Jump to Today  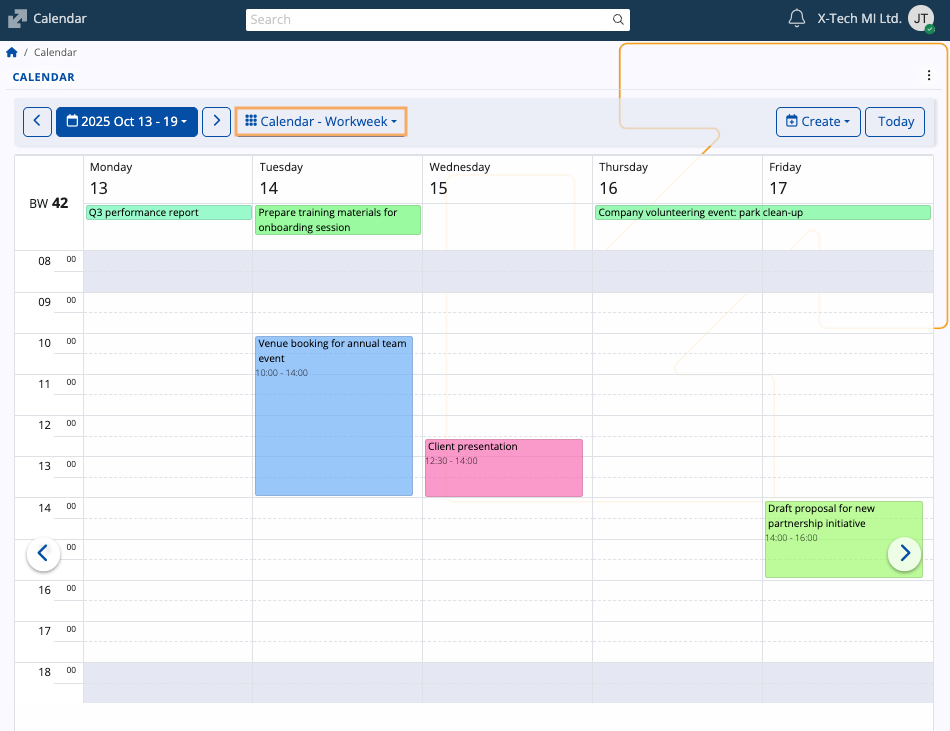895,121
